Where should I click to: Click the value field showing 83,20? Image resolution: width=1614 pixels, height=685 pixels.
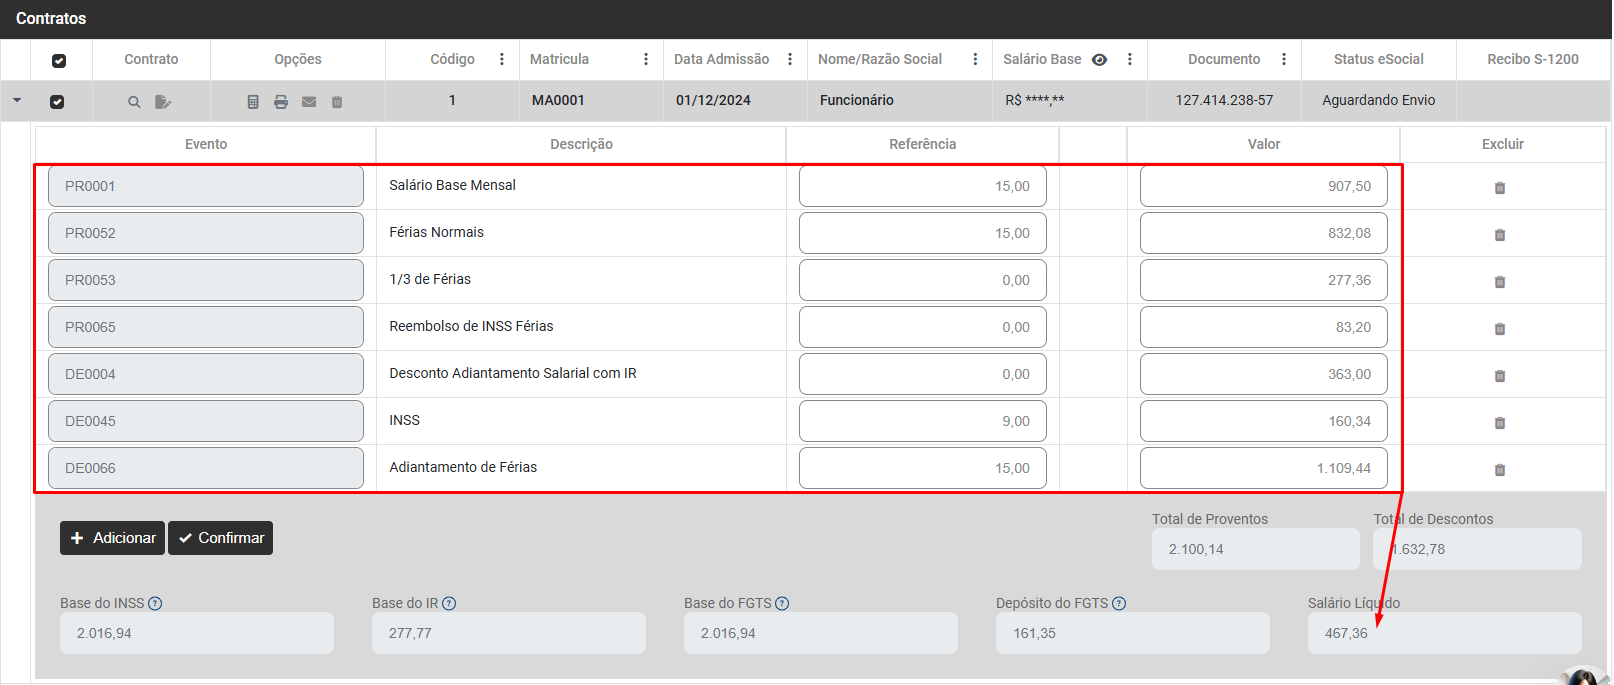click(1264, 327)
